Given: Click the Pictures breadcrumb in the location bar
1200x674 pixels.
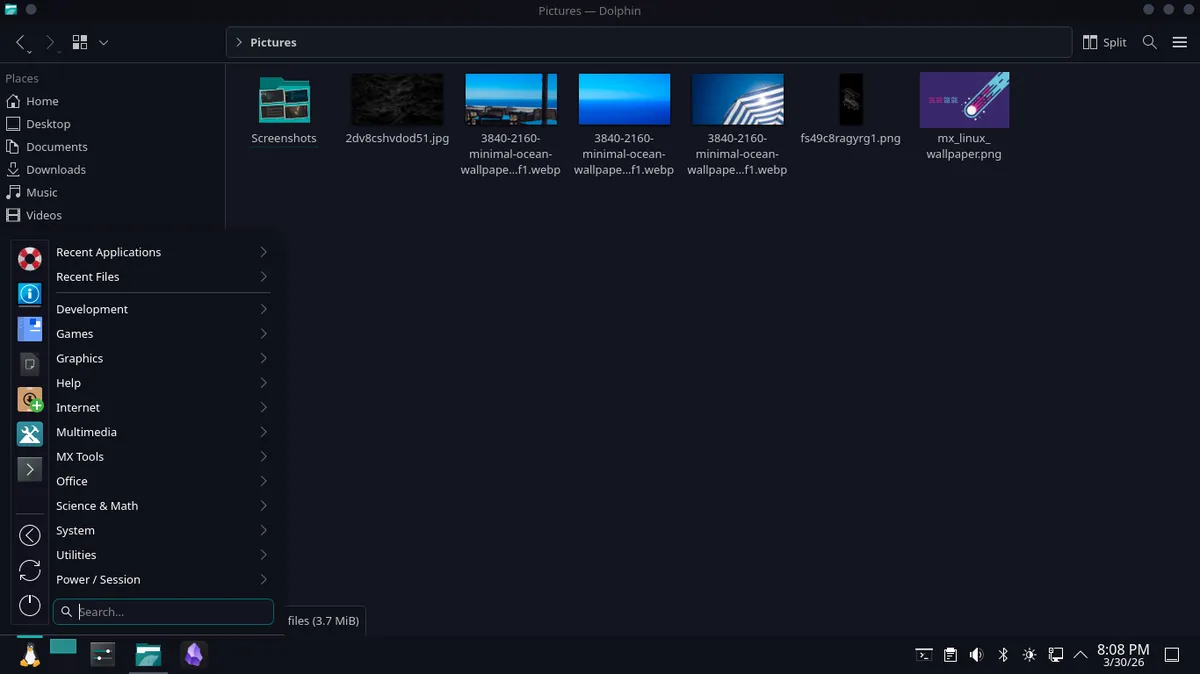Looking at the screenshot, I should (274, 42).
